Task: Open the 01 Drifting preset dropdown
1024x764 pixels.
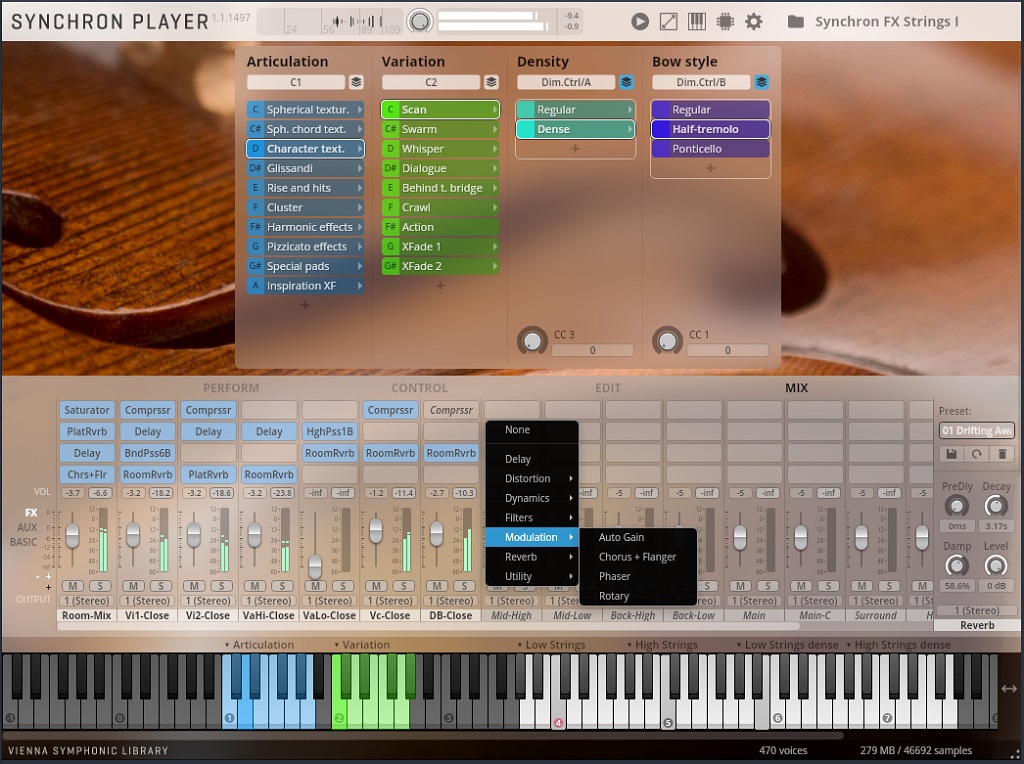Action: point(977,430)
